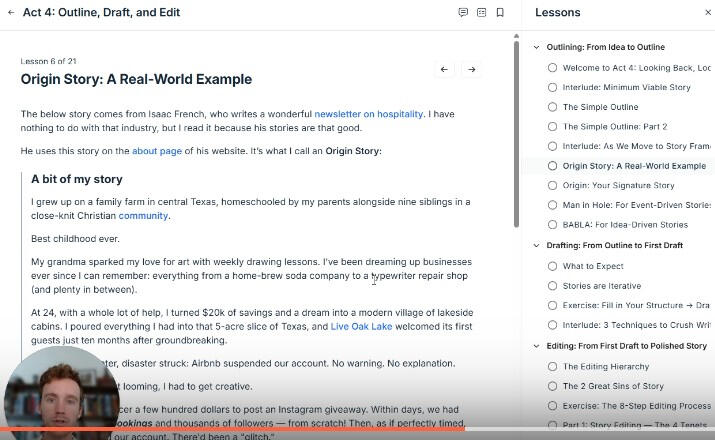Click the back arrow beside Act 4 title
This screenshot has height=440, width=715.
click(x=11, y=13)
